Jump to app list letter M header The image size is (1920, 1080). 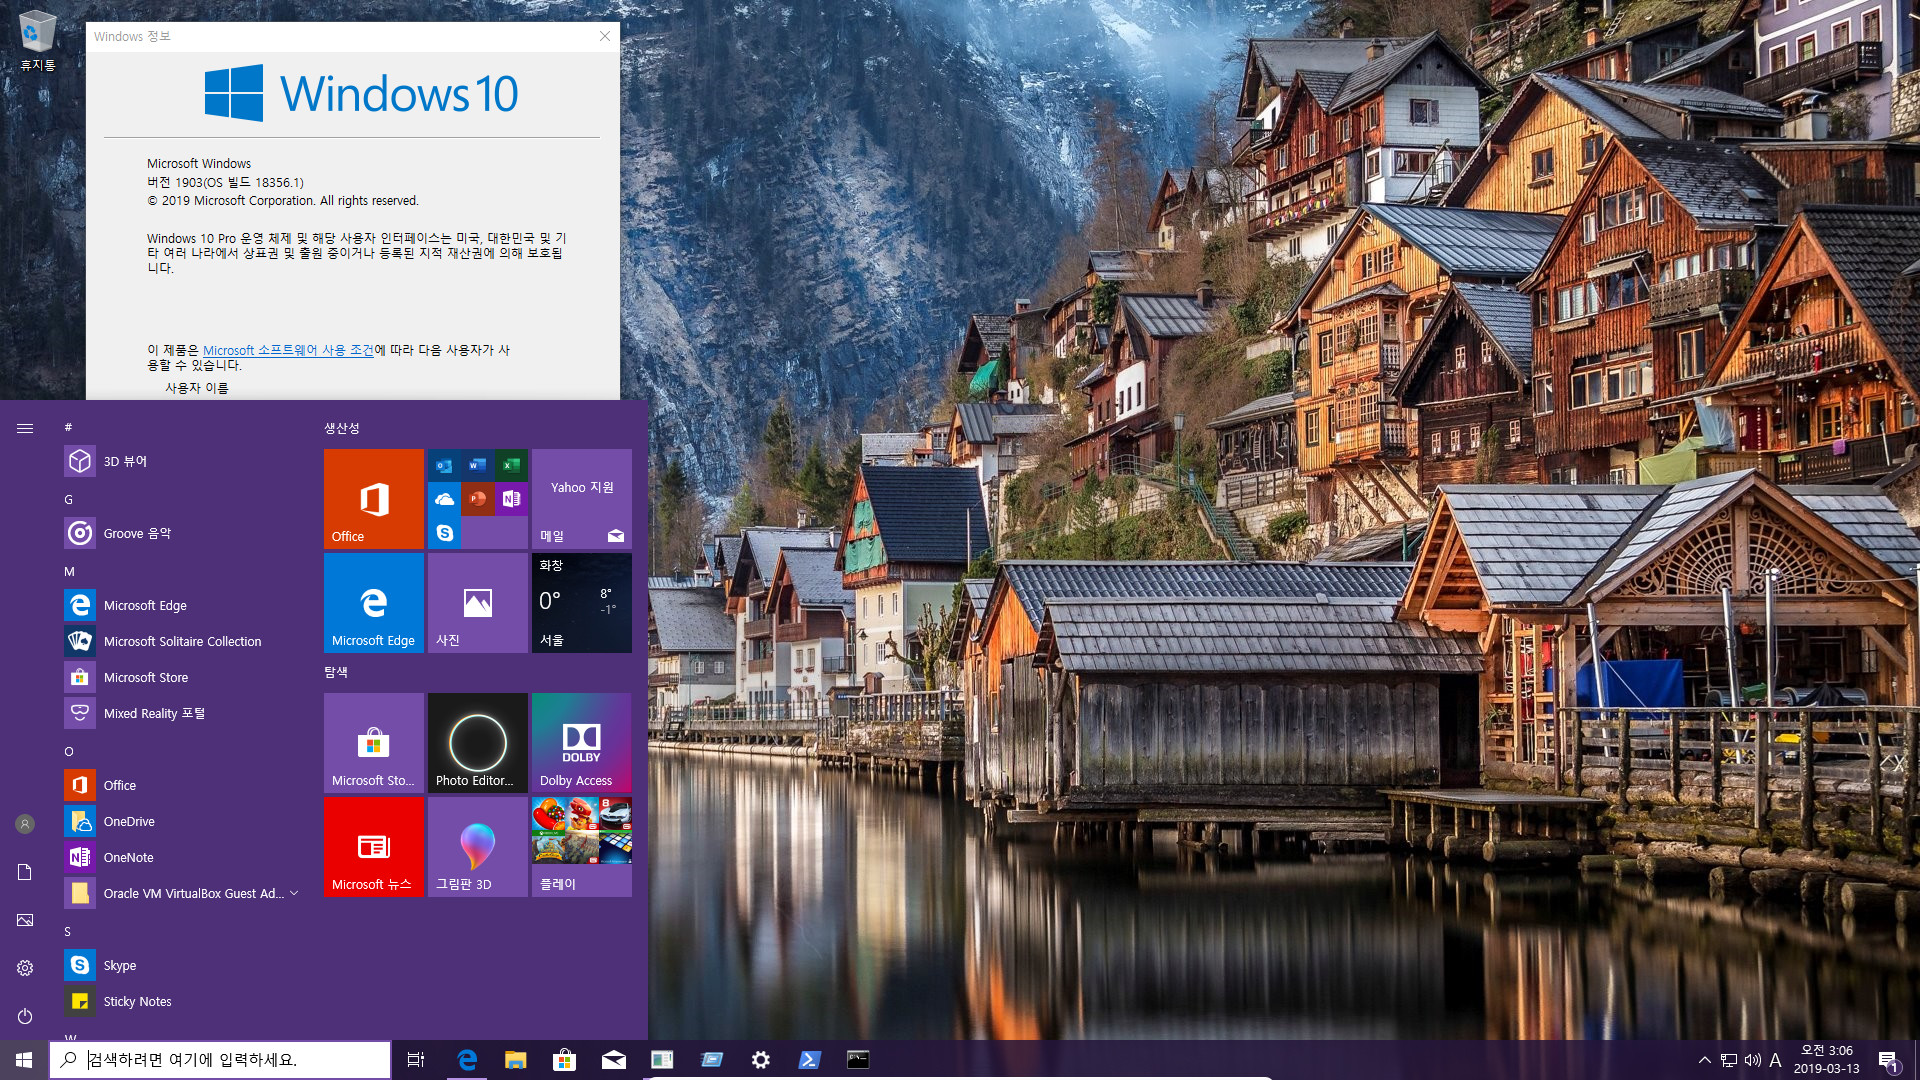tap(69, 571)
